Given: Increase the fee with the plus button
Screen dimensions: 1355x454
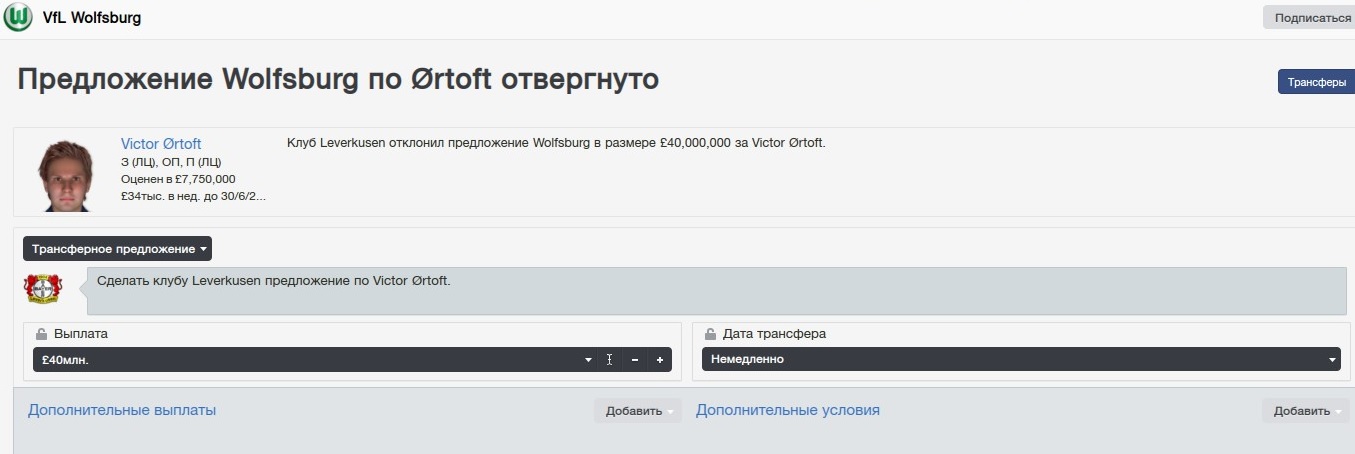Looking at the screenshot, I should click(x=660, y=360).
